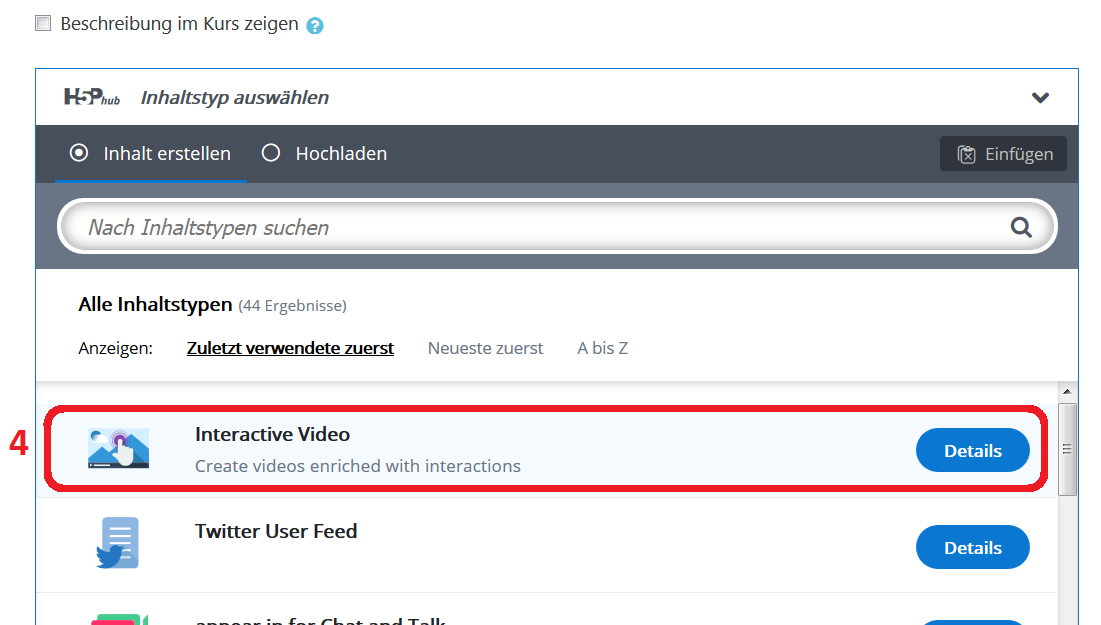1101x625 pixels.
Task: Click the help icon beside Beschreibung
Action: click(315, 25)
